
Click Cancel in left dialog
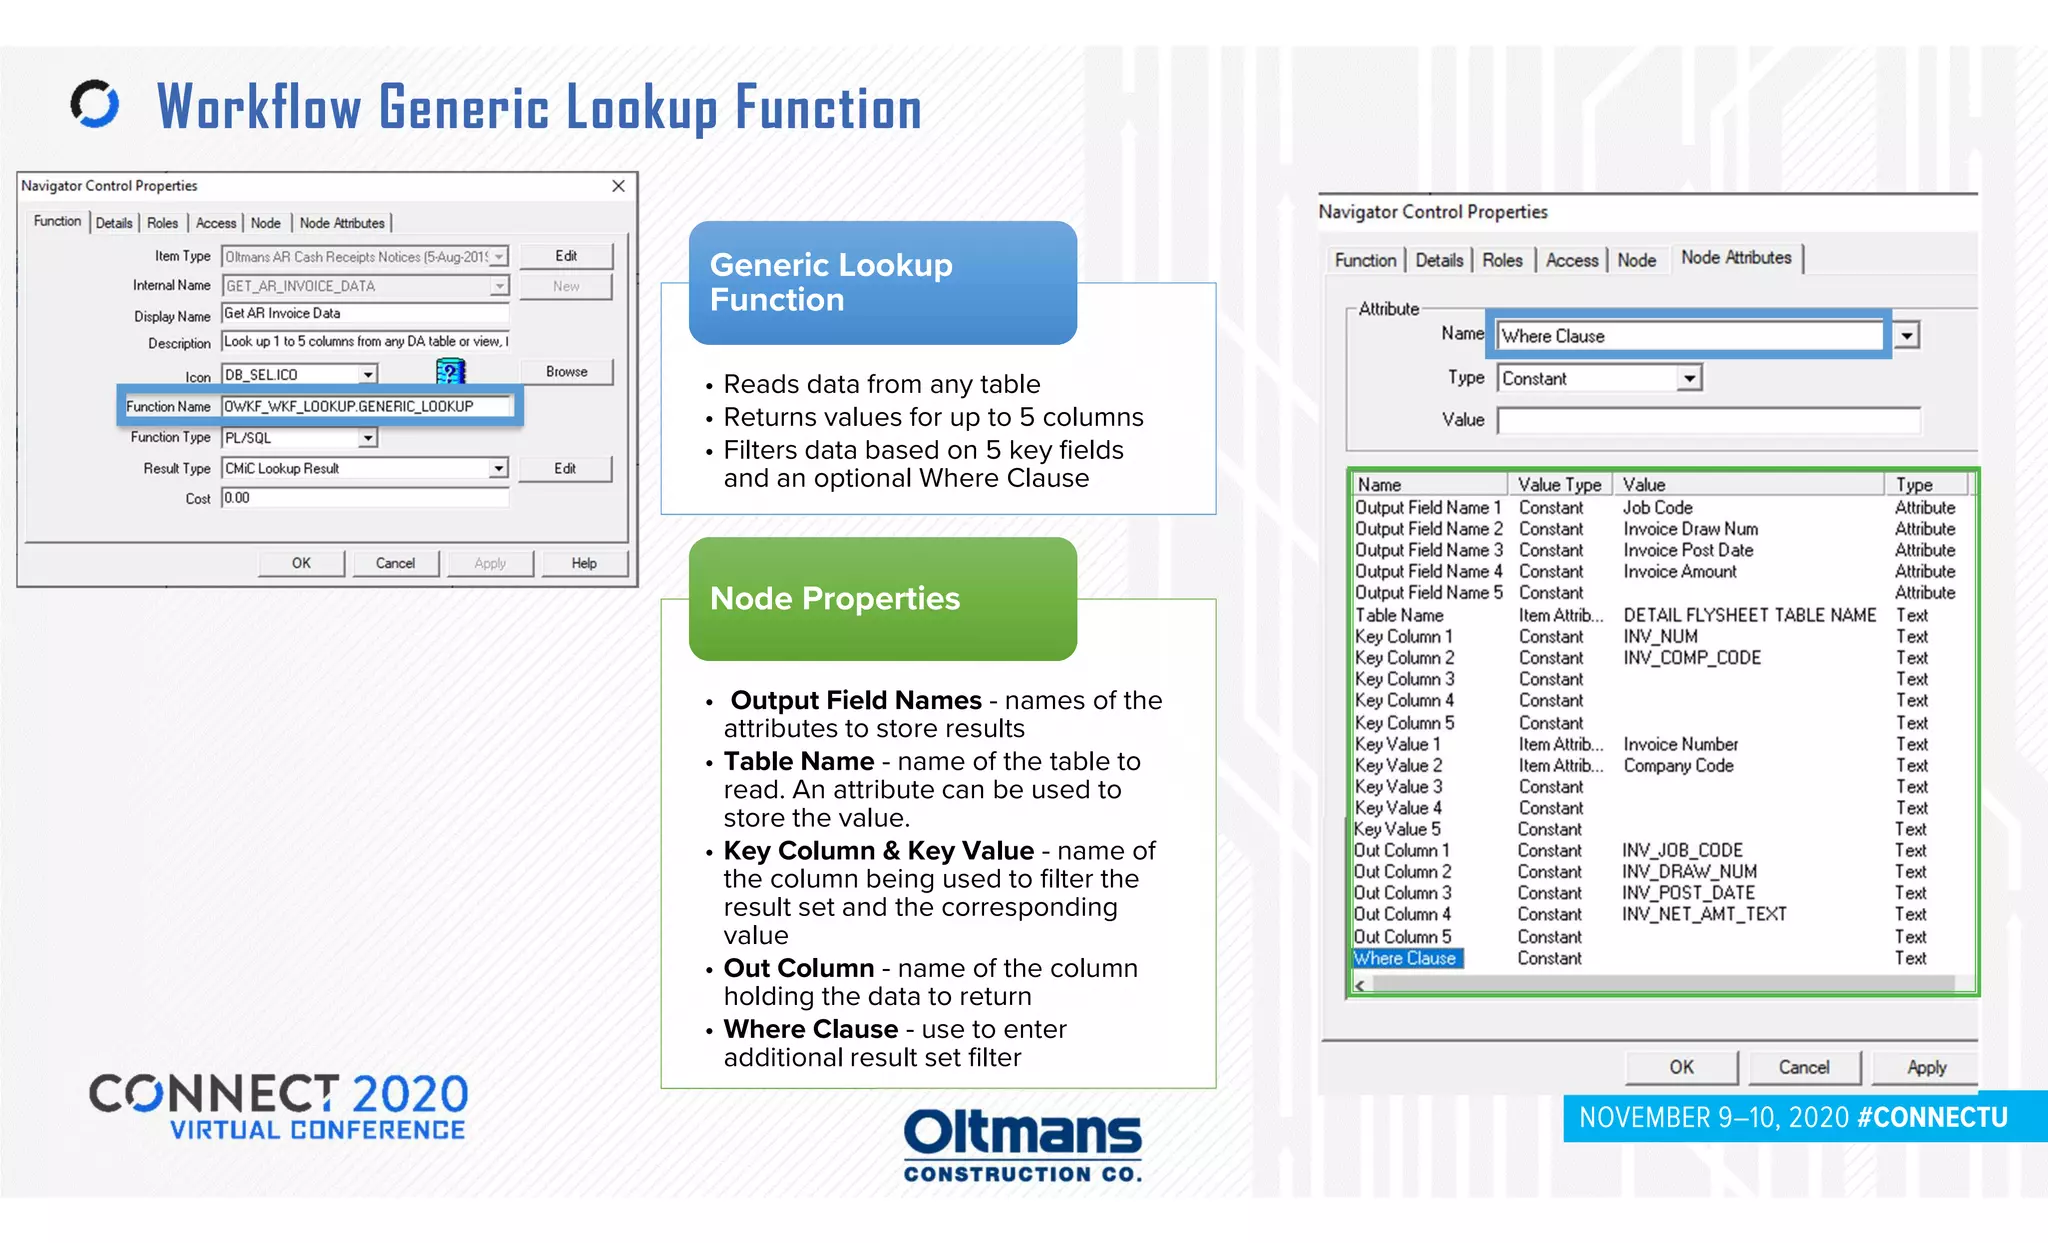(395, 563)
